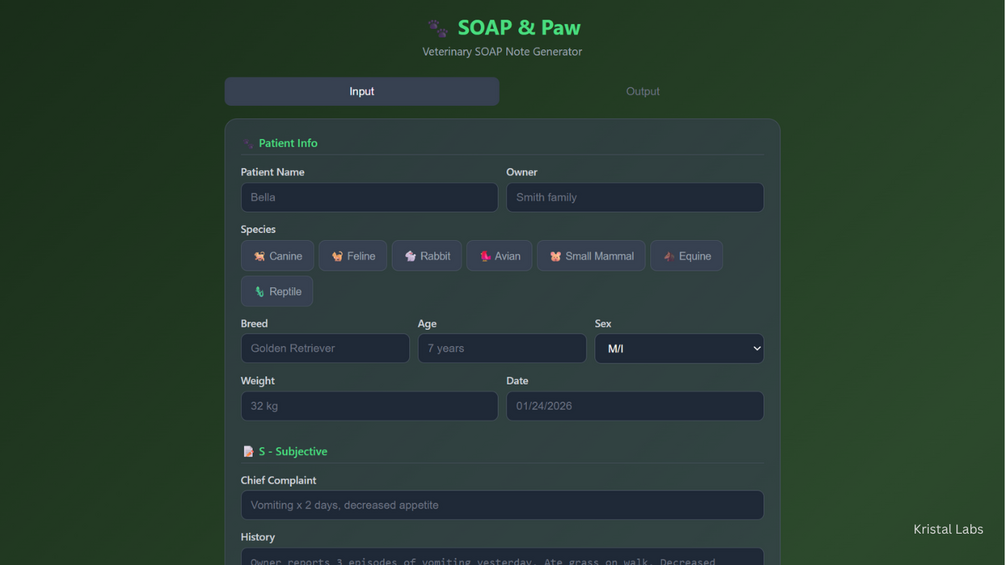Image resolution: width=1005 pixels, height=565 pixels.
Task: Click the dog icon on Canine
Action: (x=259, y=257)
